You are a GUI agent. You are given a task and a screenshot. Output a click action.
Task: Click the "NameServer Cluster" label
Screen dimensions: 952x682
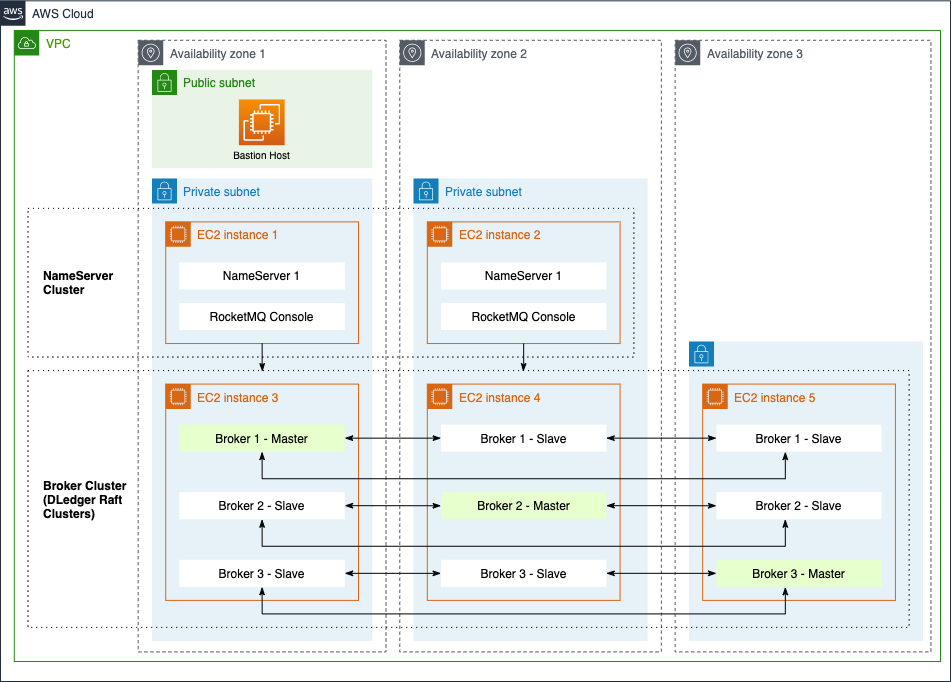[78, 282]
